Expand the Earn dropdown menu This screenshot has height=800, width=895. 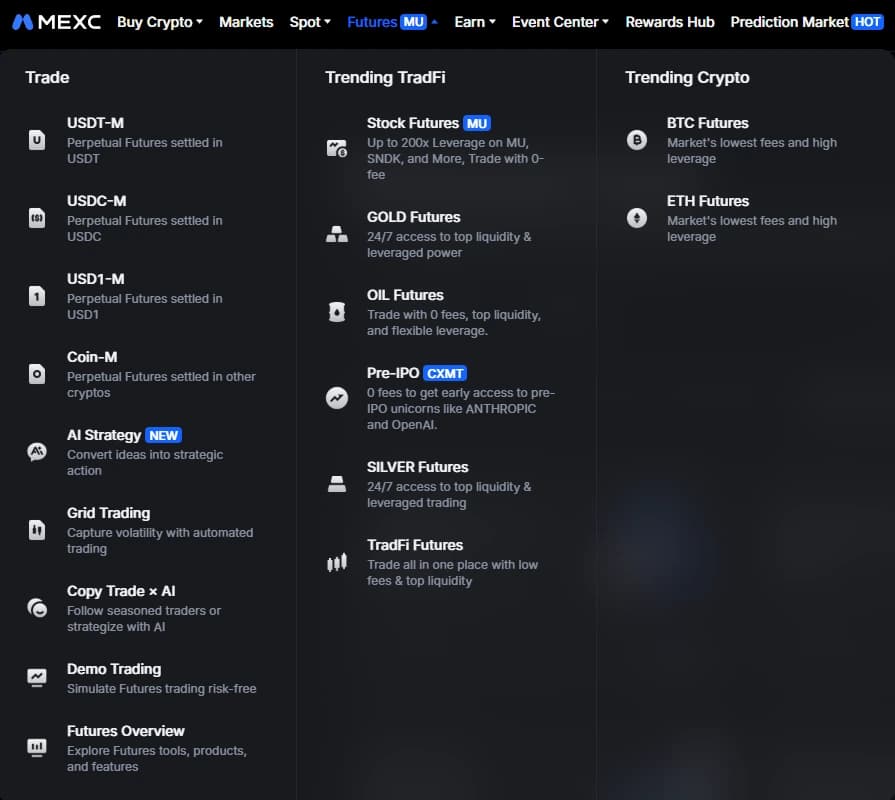pyautogui.click(x=475, y=22)
